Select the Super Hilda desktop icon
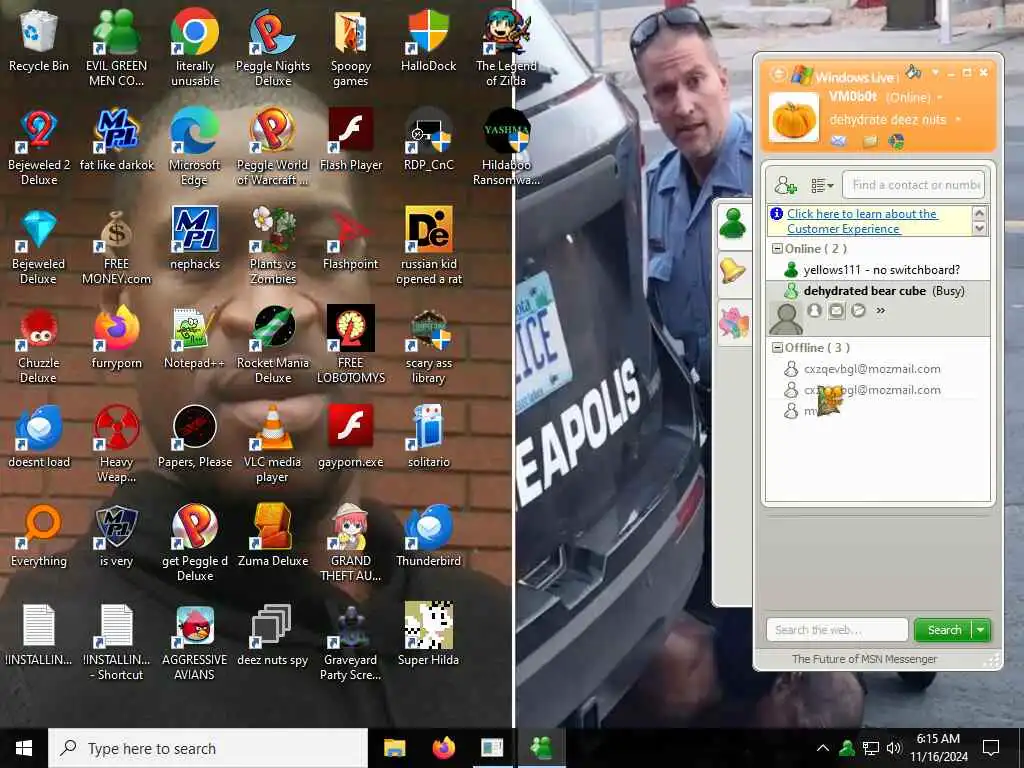Image resolution: width=1024 pixels, height=768 pixels. click(428, 635)
